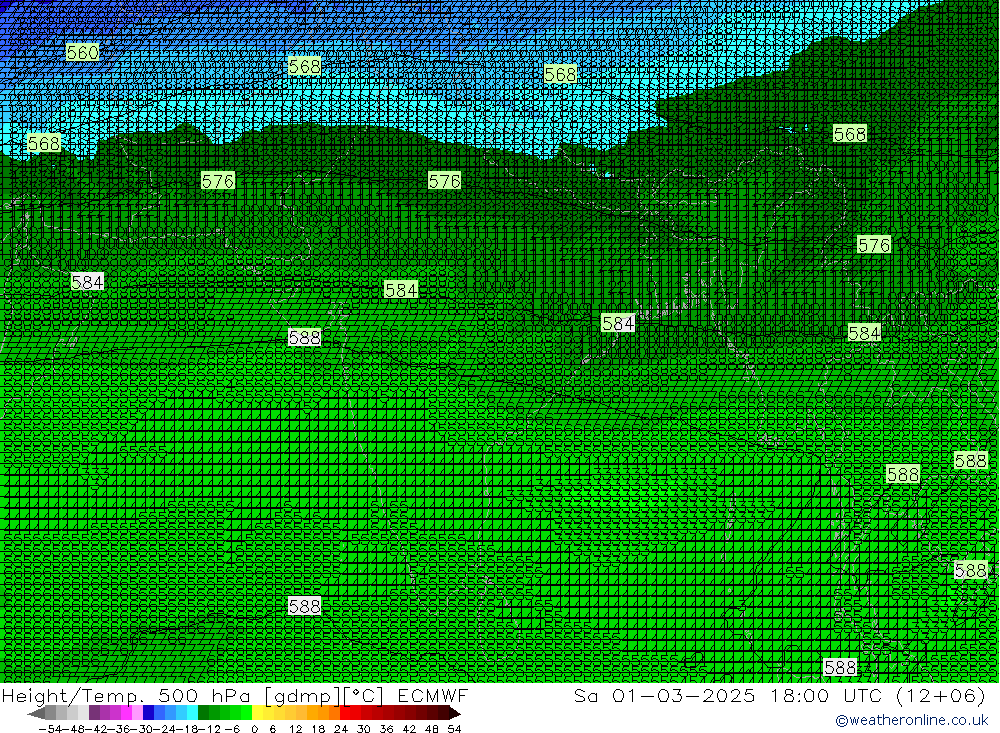Click the positive '48' legend value
The width and height of the screenshot is (1000, 733).
click(x=432, y=729)
